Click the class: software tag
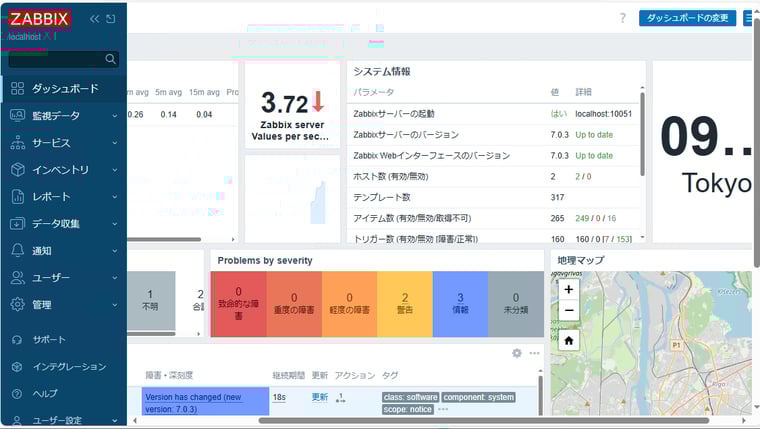The width and height of the screenshot is (760, 429). (411, 397)
